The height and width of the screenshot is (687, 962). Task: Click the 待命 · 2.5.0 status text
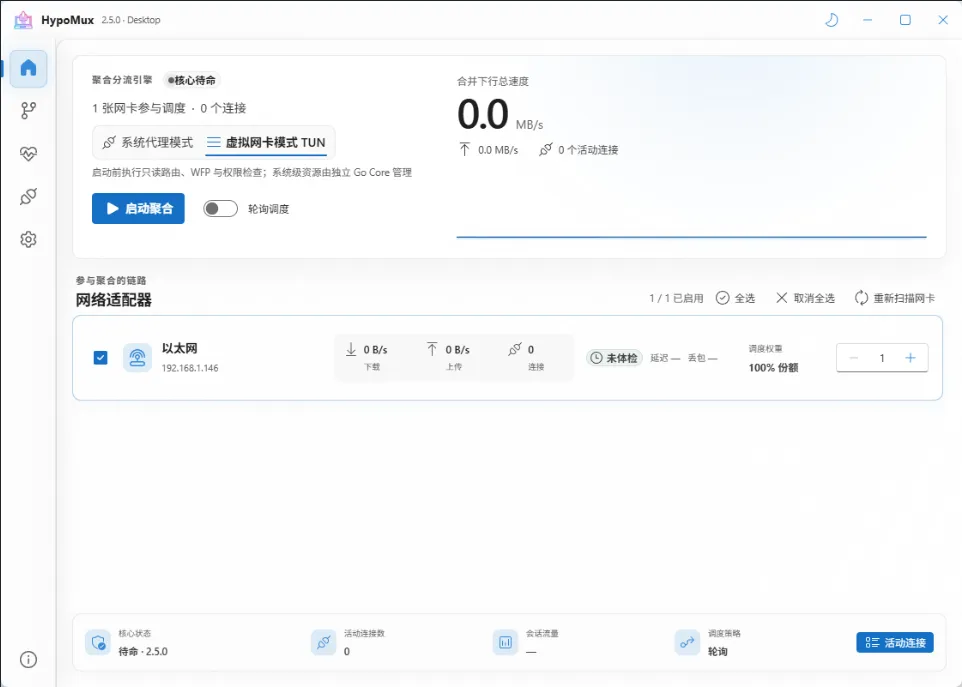click(x=143, y=651)
